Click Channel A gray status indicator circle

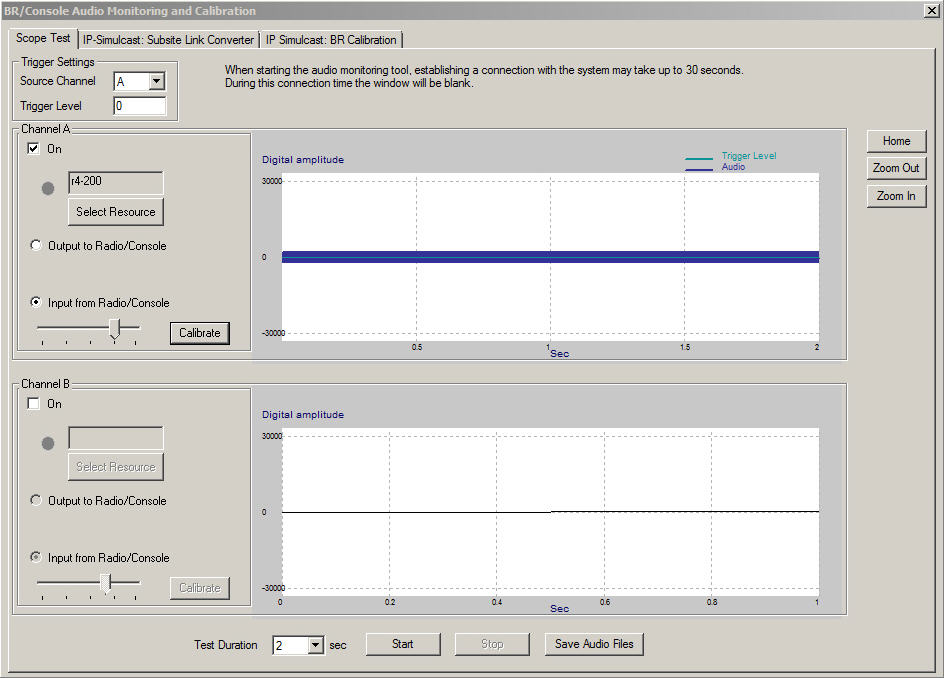point(48,188)
